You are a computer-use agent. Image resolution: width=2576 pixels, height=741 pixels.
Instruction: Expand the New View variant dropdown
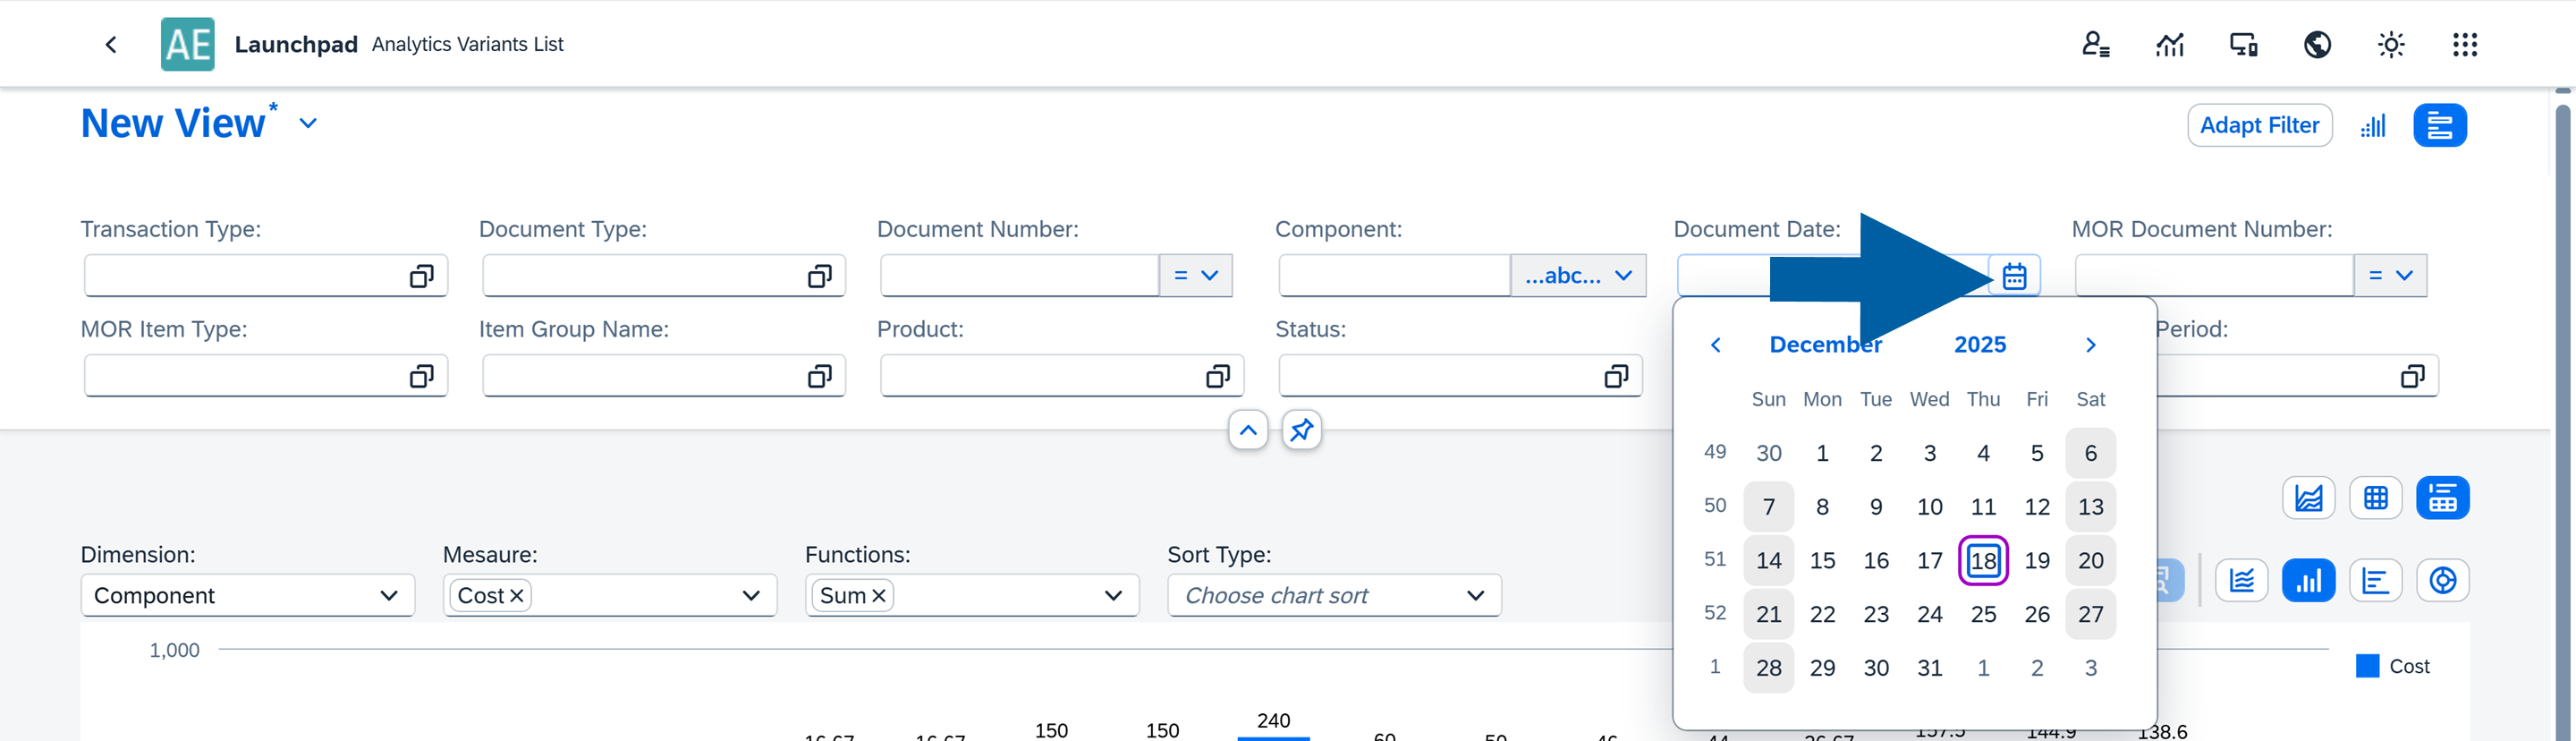point(308,123)
